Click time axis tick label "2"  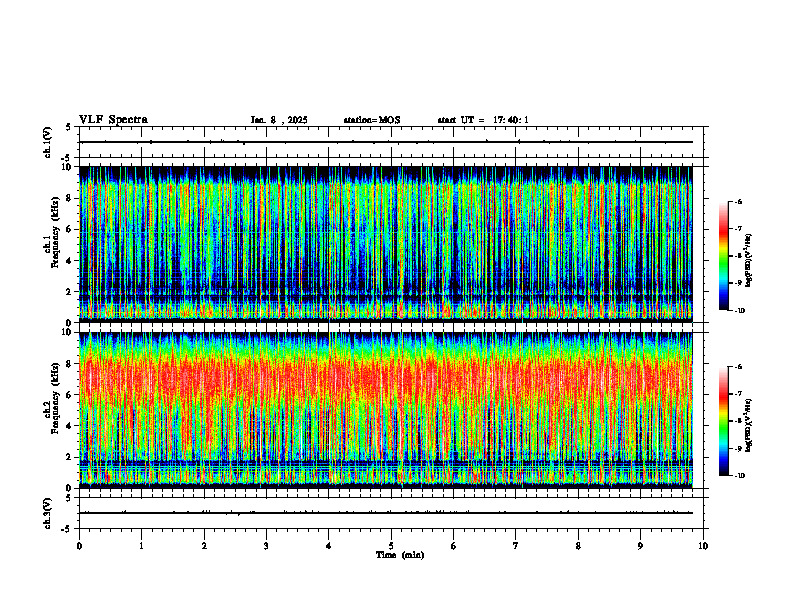pos(204,546)
